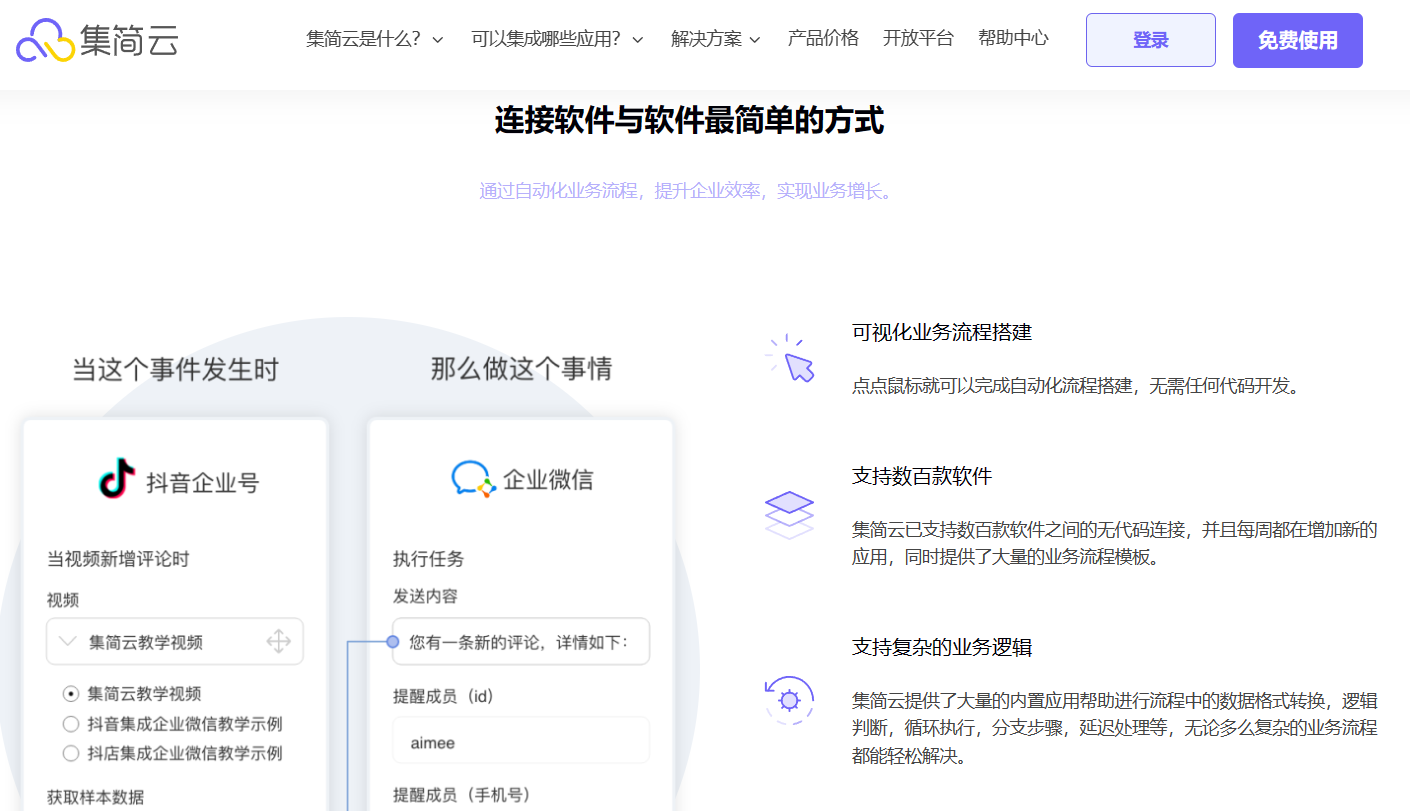Open the 开放平台 nav item
Screen dimensions: 1410x811
918,39
